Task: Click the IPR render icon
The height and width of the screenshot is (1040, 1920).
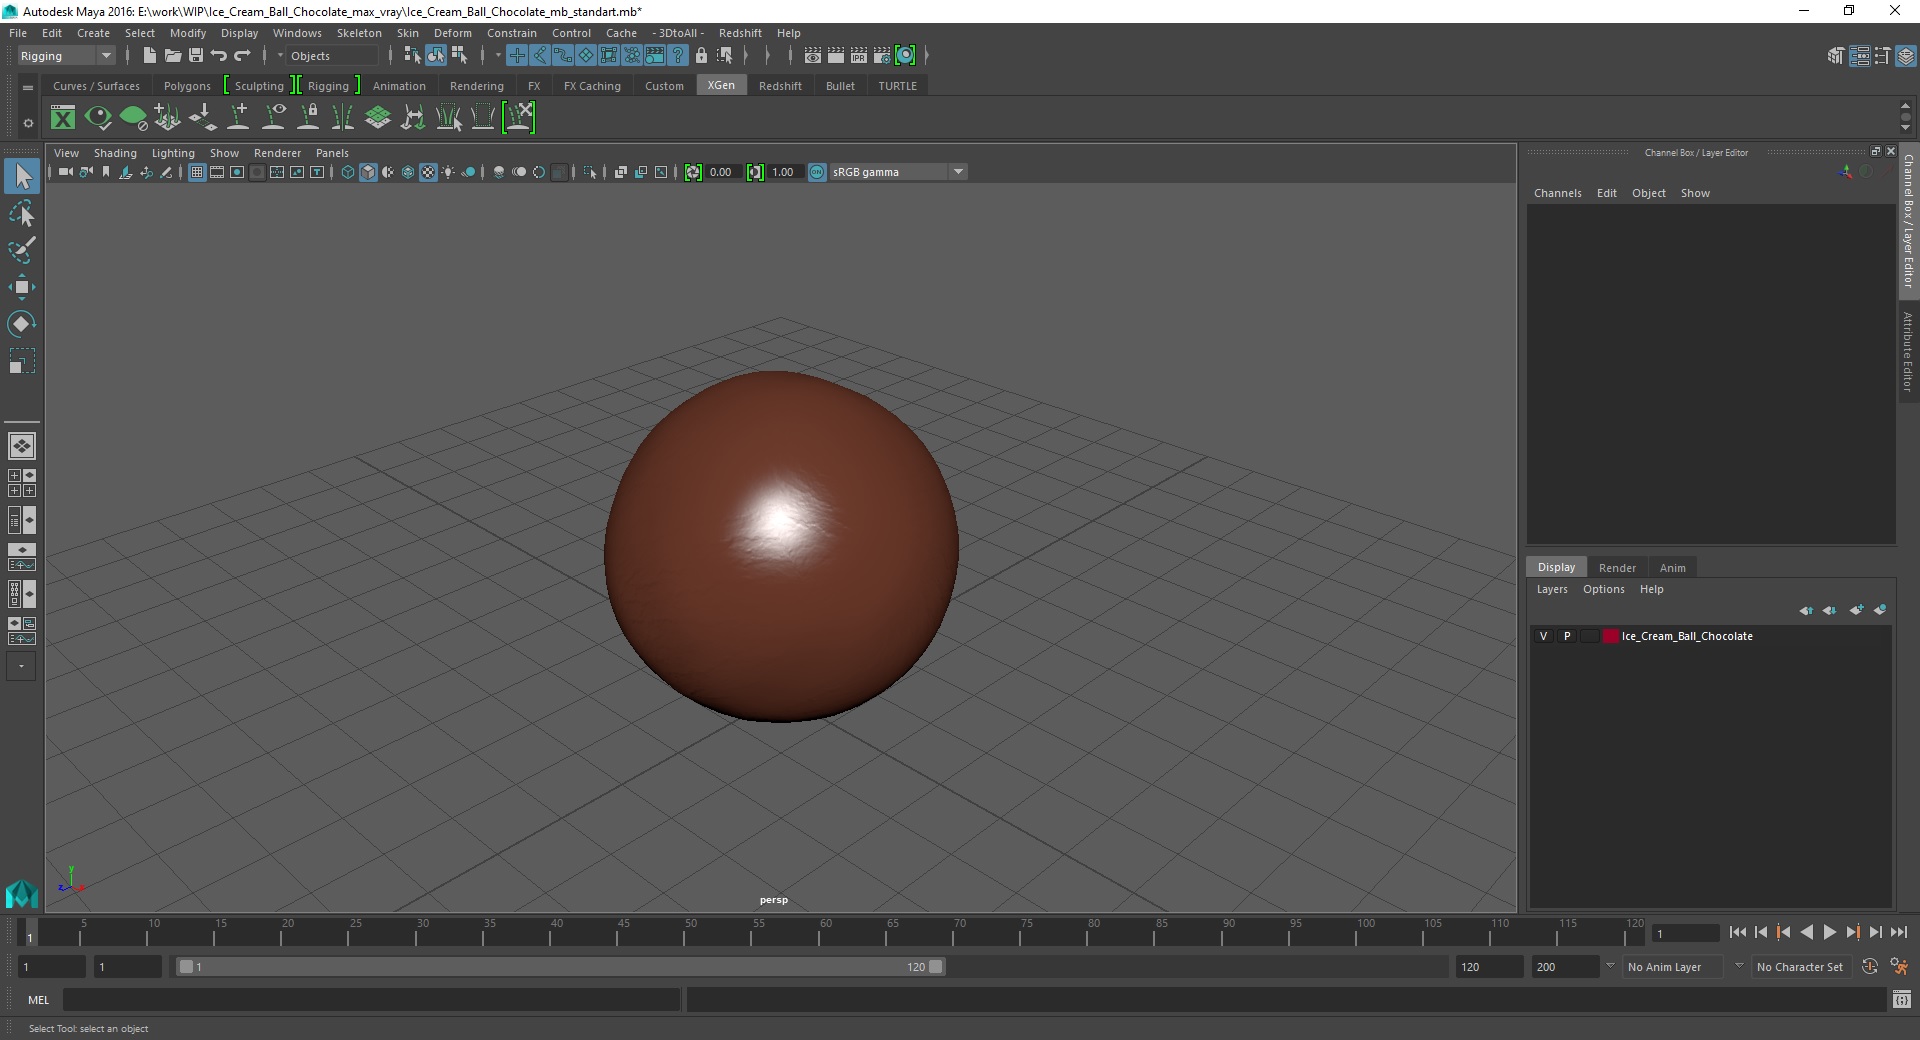Action: [859, 56]
